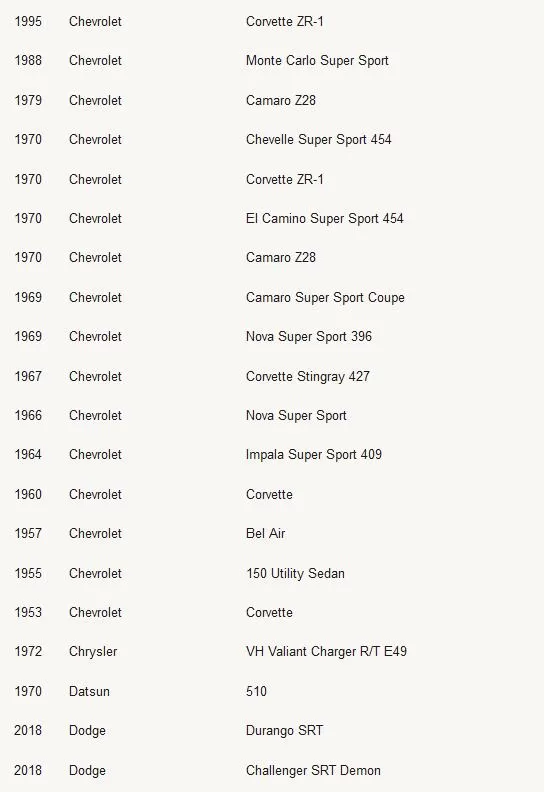
Task: Click Challenger SRT Demon model
Action: coord(313,770)
